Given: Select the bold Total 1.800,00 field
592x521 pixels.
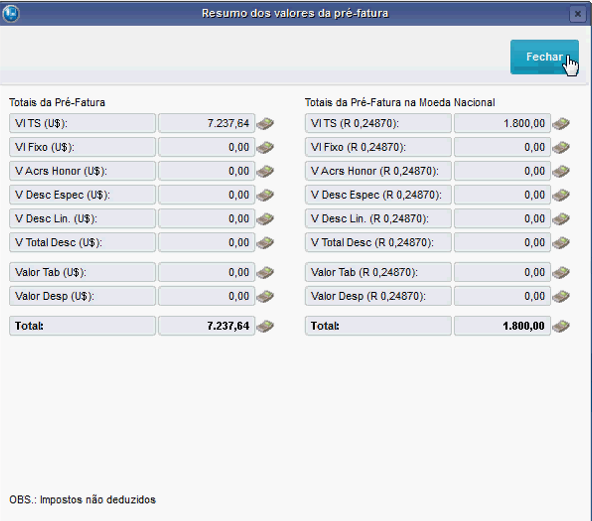Looking at the screenshot, I should coord(502,326).
